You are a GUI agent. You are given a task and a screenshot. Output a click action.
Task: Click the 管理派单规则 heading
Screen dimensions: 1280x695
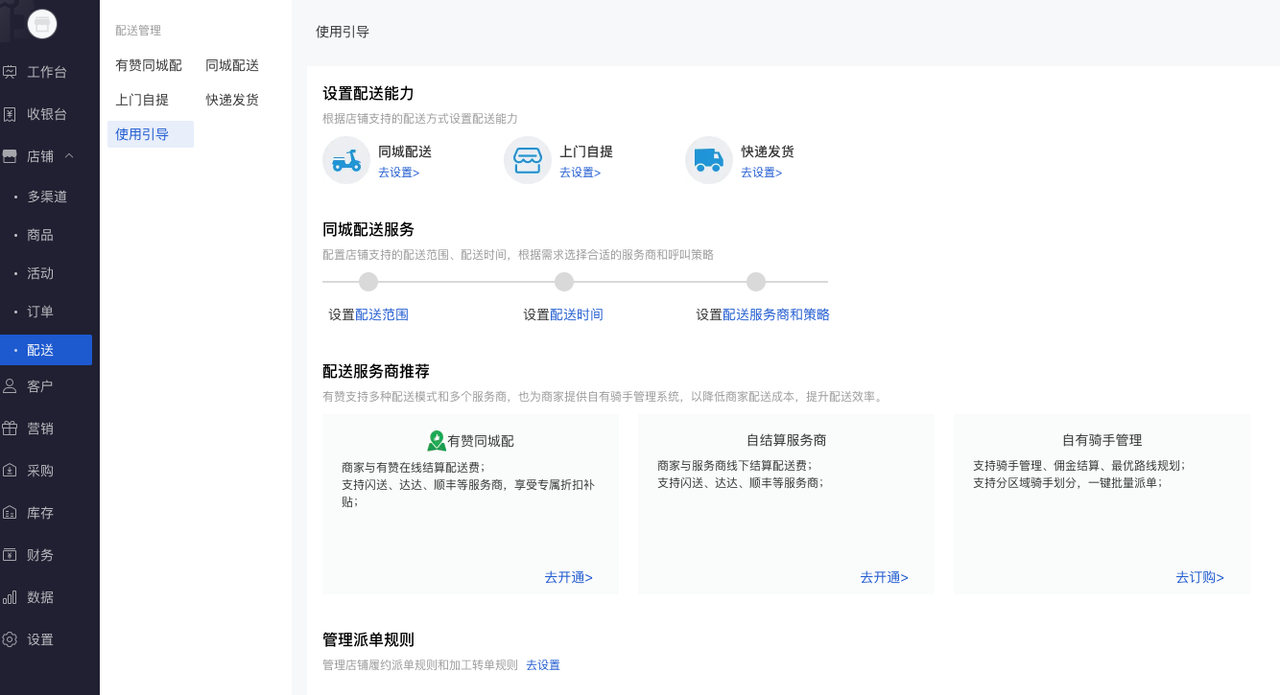(x=368, y=640)
